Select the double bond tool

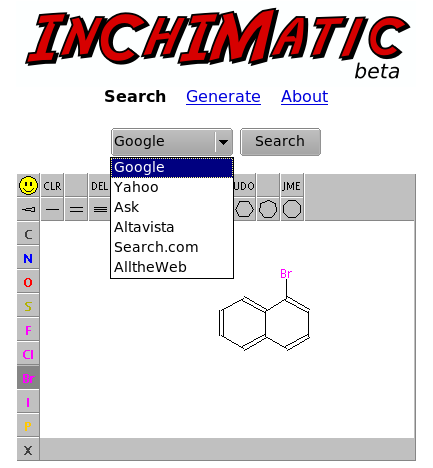[x=76, y=209]
